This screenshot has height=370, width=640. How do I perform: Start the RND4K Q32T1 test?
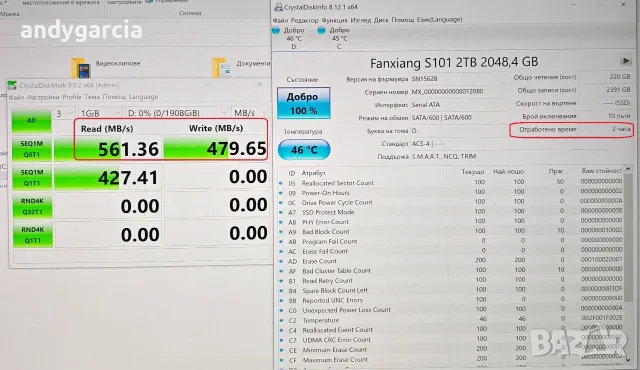tap(32, 206)
